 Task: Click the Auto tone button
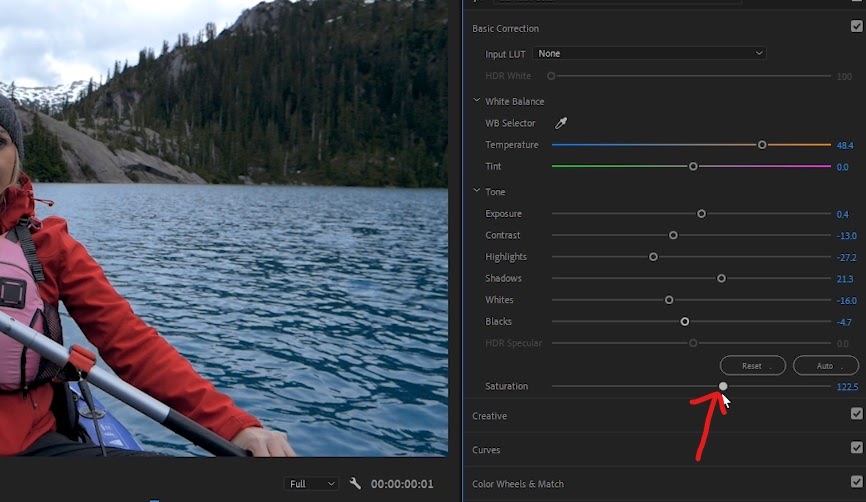[826, 366]
